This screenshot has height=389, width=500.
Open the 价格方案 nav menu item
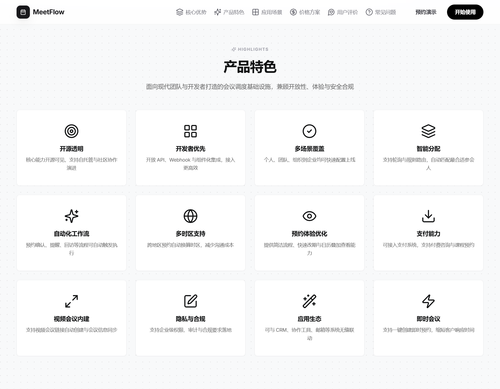point(305,12)
